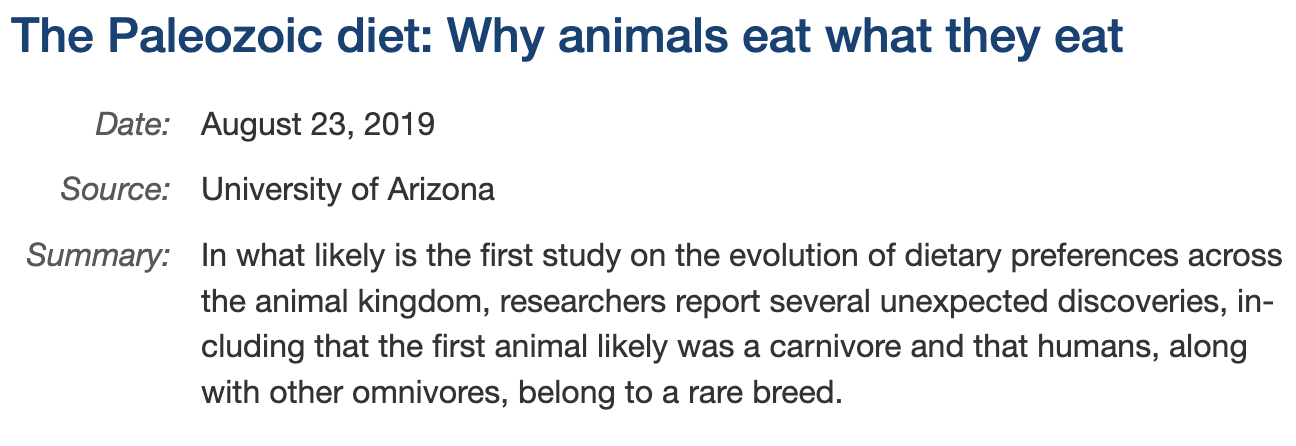Click the "Source:" label
The height and width of the screenshot is (446, 1296).
[x=115, y=189]
